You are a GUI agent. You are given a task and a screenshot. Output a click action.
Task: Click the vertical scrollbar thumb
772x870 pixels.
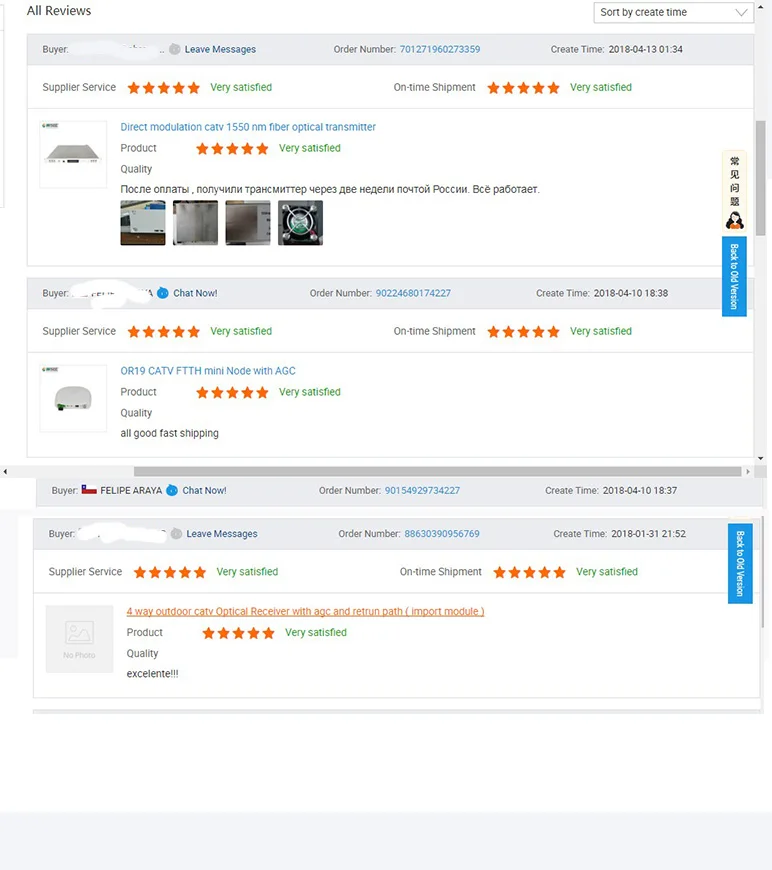[x=760, y=178]
